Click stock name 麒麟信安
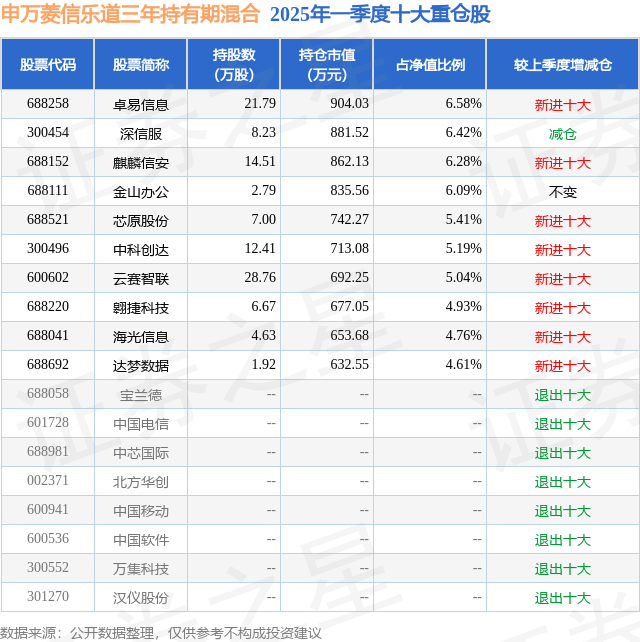Image resolution: width=640 pixels, height=642 pixels. point(141,163)
